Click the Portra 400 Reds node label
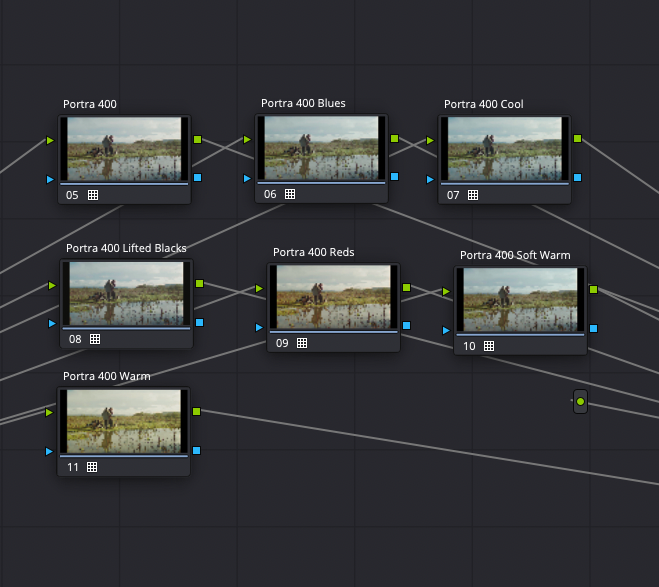The width and height of the screenshot is (659, 587). [x=313, y=252]
